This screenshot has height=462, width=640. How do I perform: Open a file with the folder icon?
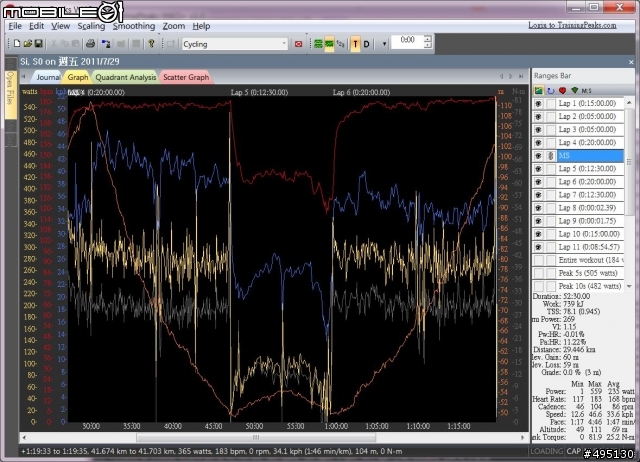(27, 44)
